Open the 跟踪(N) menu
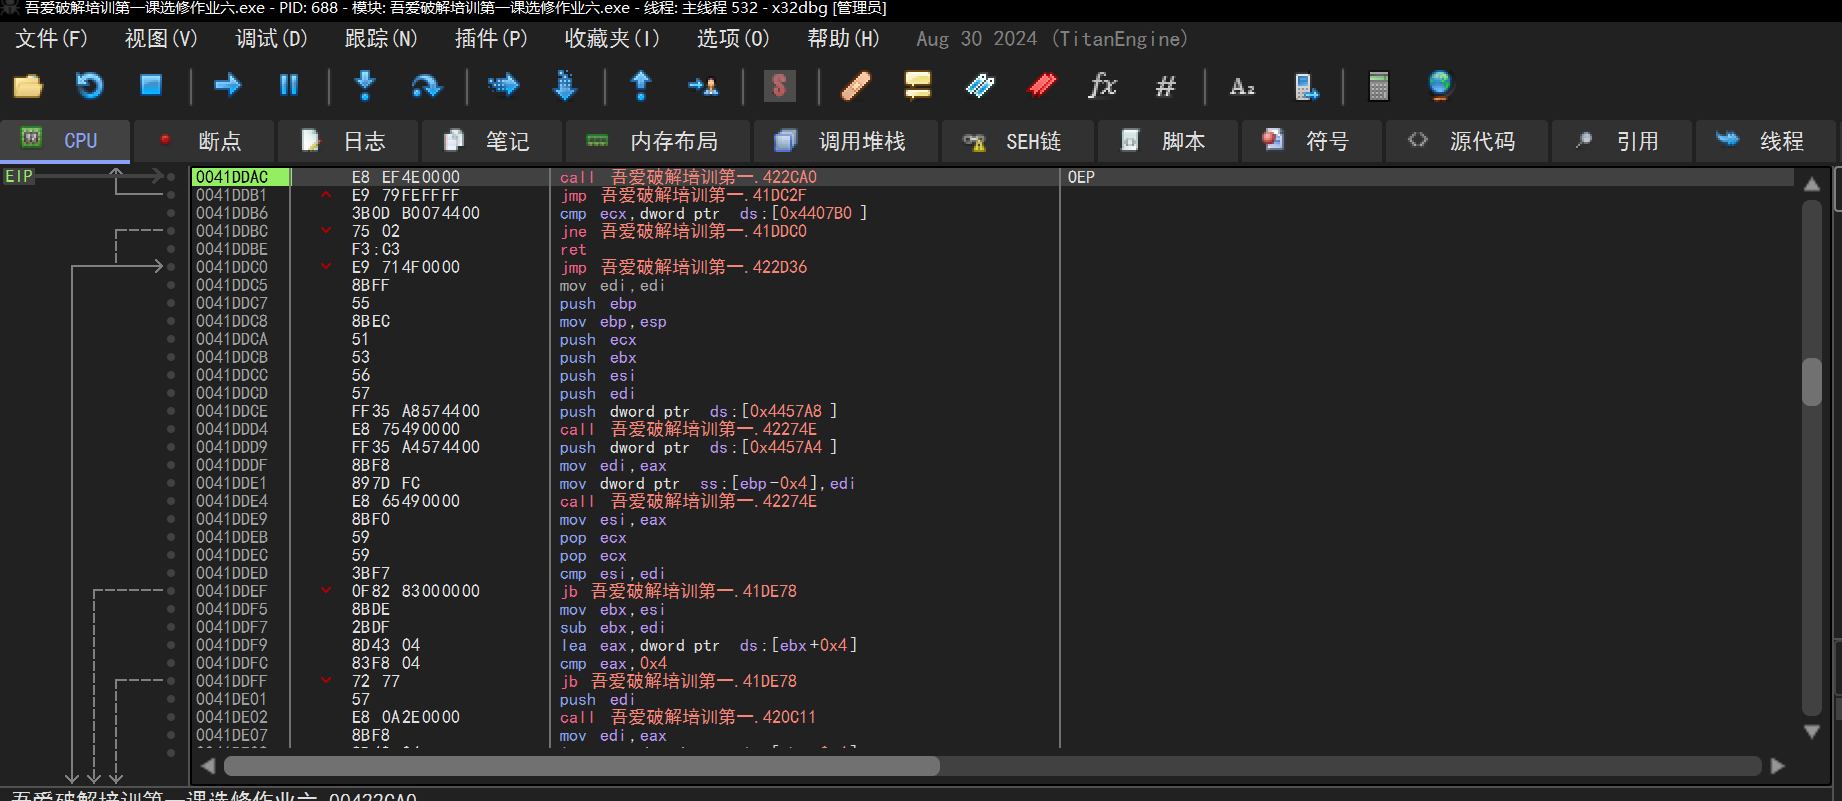1842x801 pixels. click(x=381, y=39)
